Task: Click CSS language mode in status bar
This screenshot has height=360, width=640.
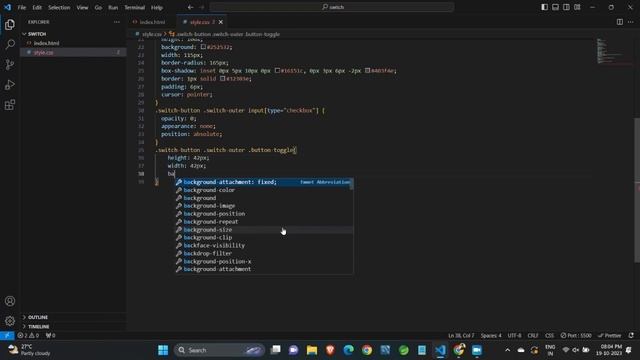Action: point(550,336)
